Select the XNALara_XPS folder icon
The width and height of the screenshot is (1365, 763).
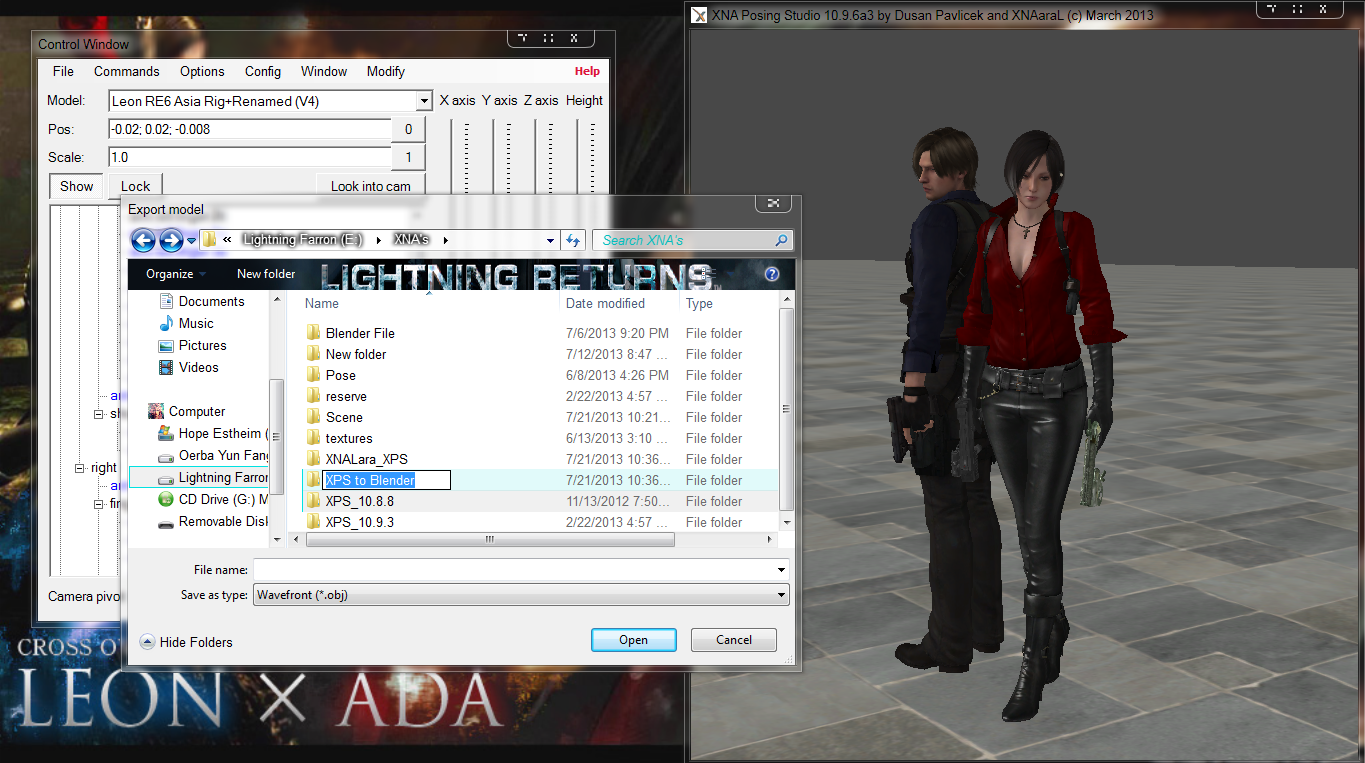(313, 459)
